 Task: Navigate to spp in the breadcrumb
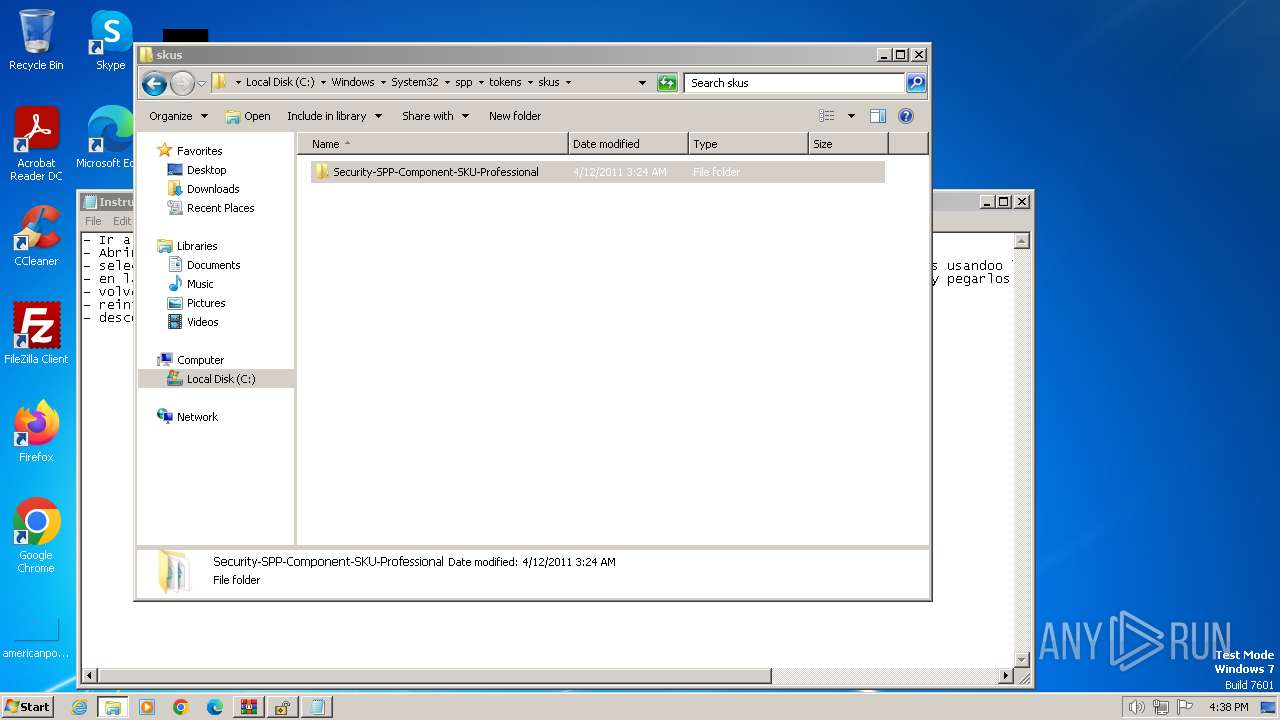[463, 83]
